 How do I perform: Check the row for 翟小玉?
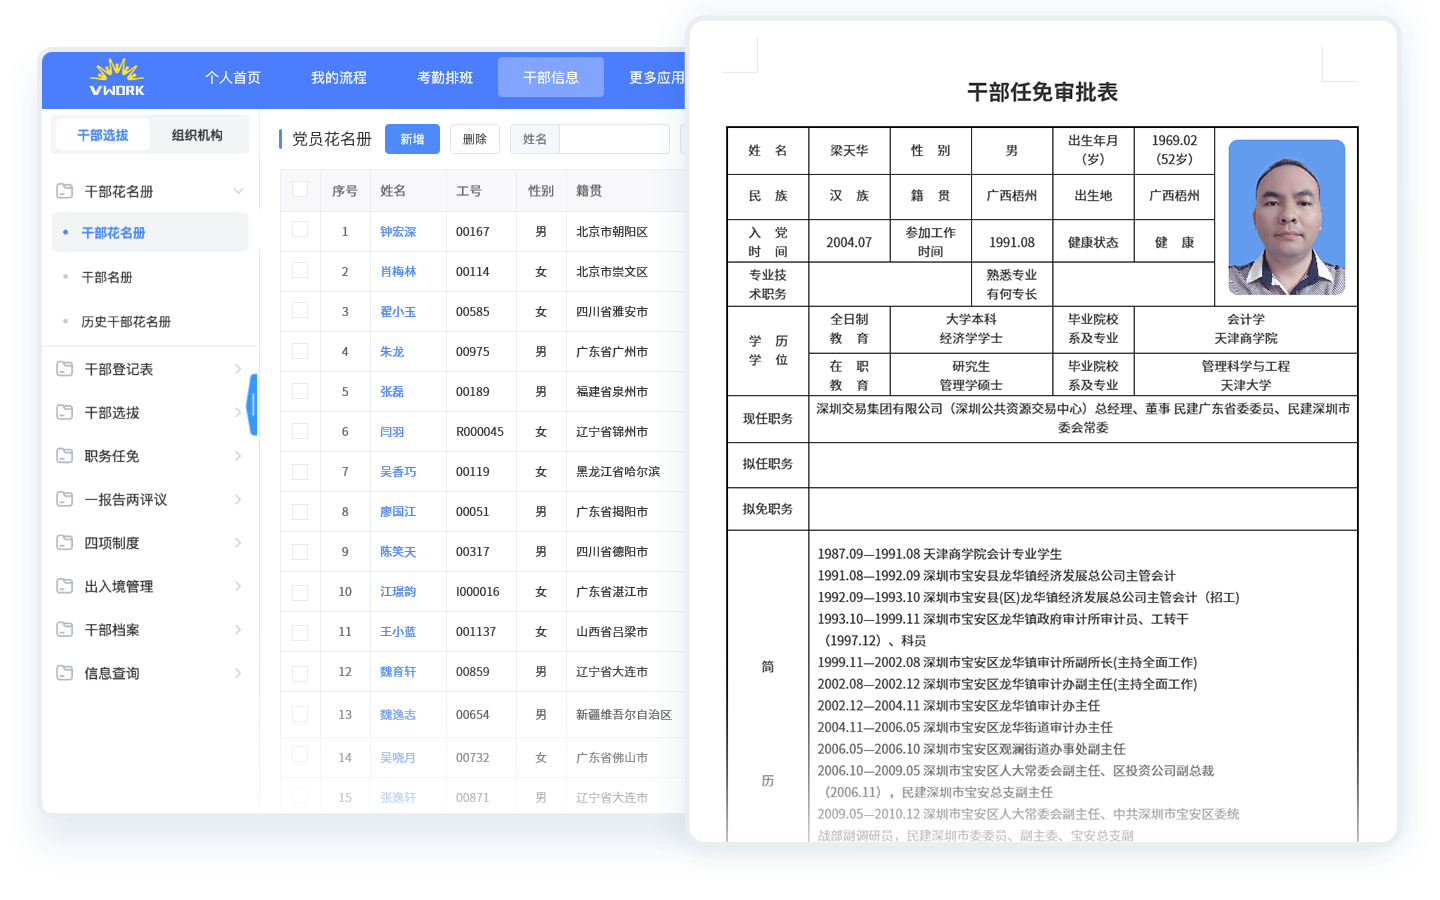tap(300, 310)
